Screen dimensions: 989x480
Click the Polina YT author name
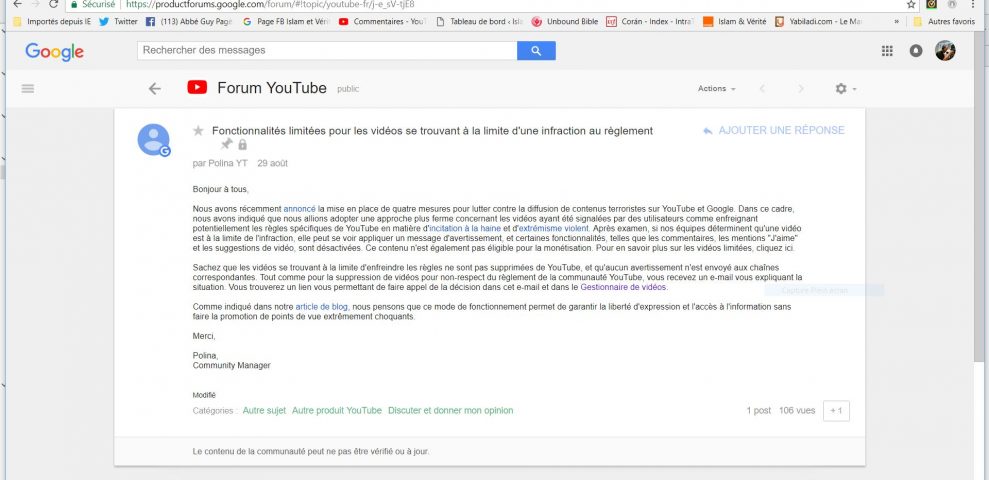click(x=228, y=163)
